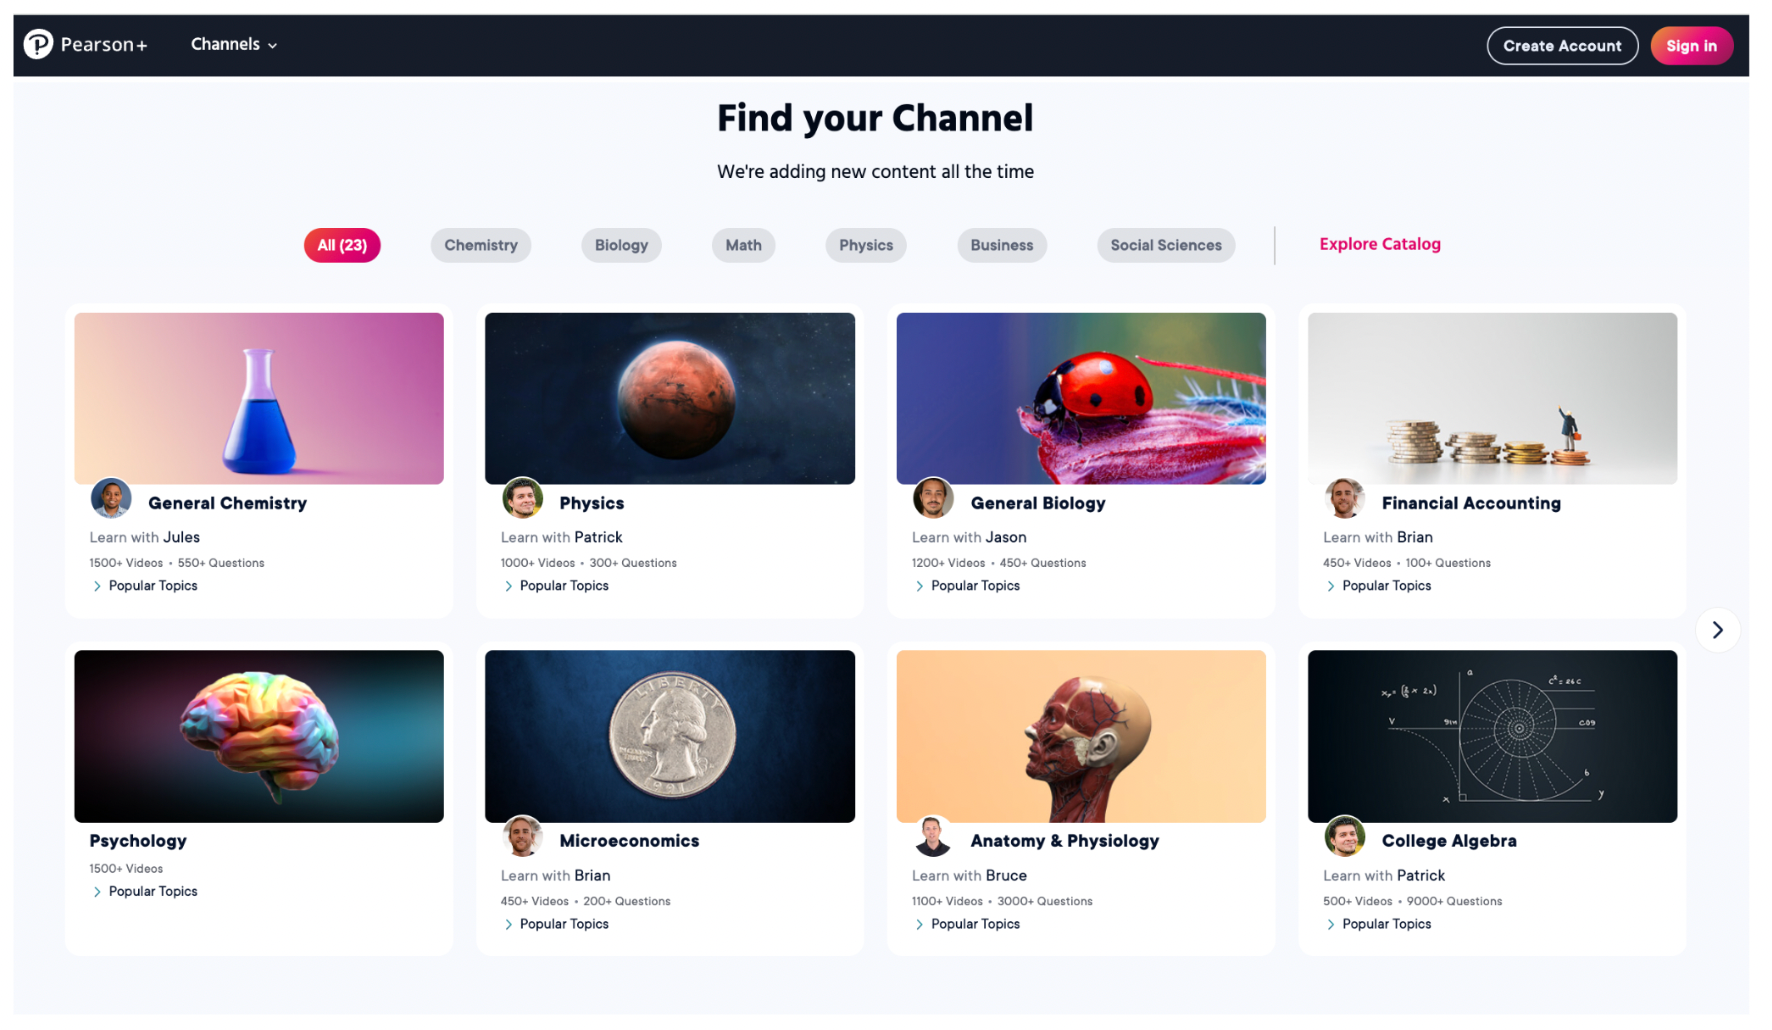The height and width of the screenshot is (1030, 1772).
Task: Click Psychology's "1500+ Videos" text
Action: (126, 869)
